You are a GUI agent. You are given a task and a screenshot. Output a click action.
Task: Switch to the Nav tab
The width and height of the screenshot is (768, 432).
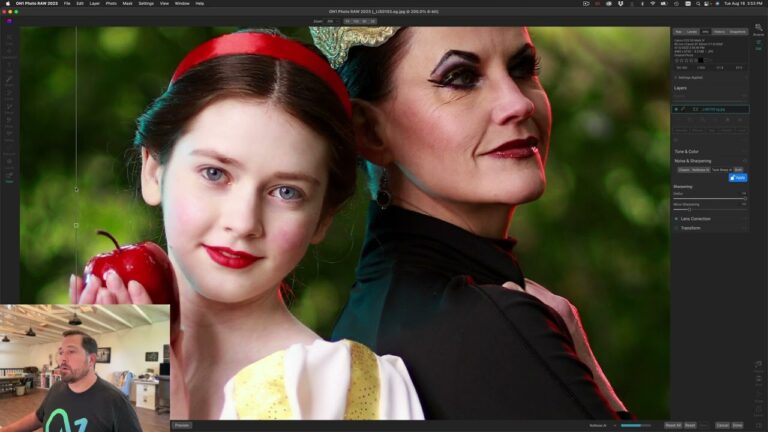tap(679, 32)
